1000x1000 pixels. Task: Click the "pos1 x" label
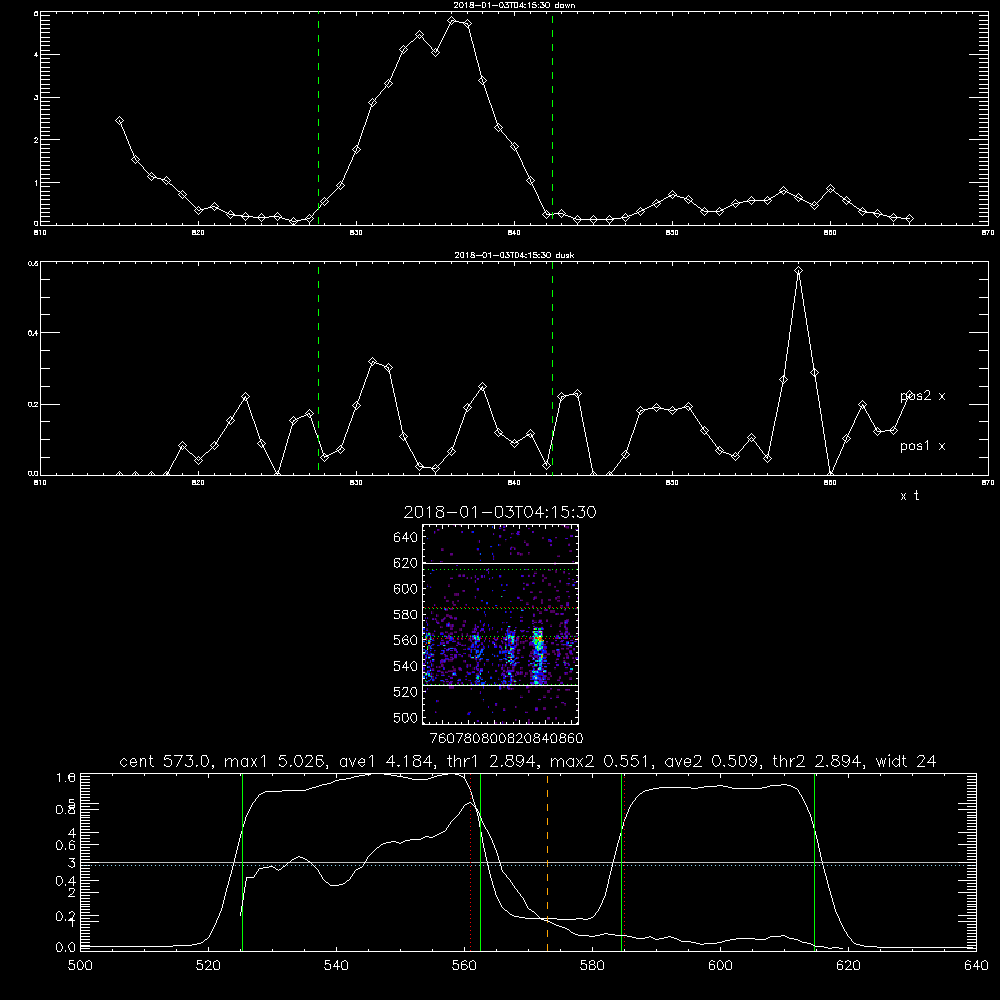pyautogui.click(x=923, y=446)
